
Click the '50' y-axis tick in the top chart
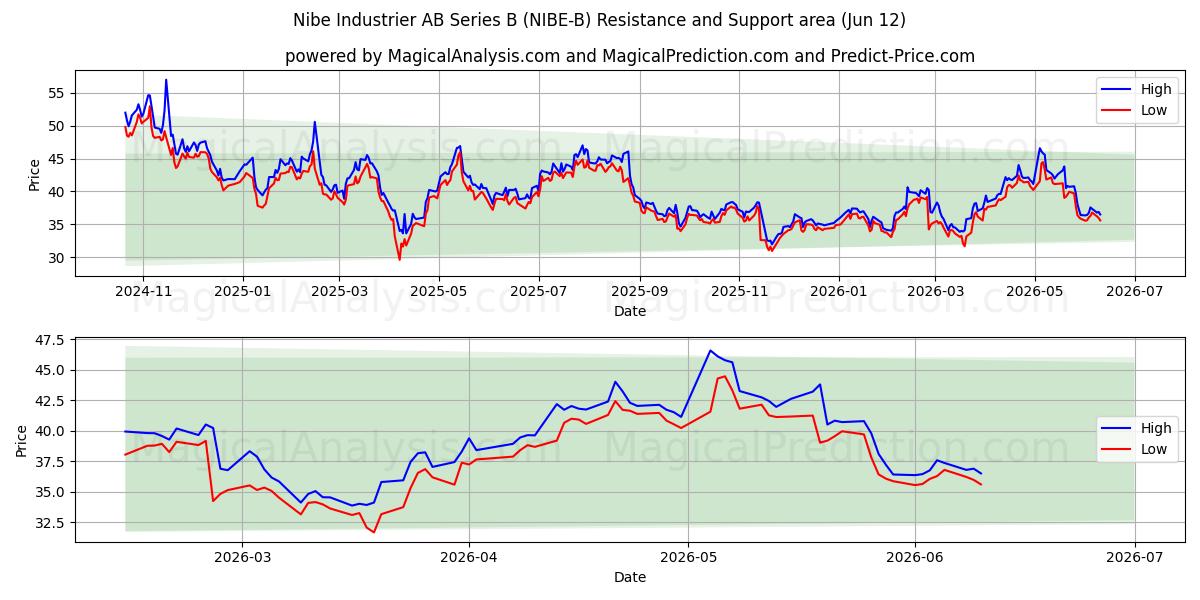coord(56,126)
